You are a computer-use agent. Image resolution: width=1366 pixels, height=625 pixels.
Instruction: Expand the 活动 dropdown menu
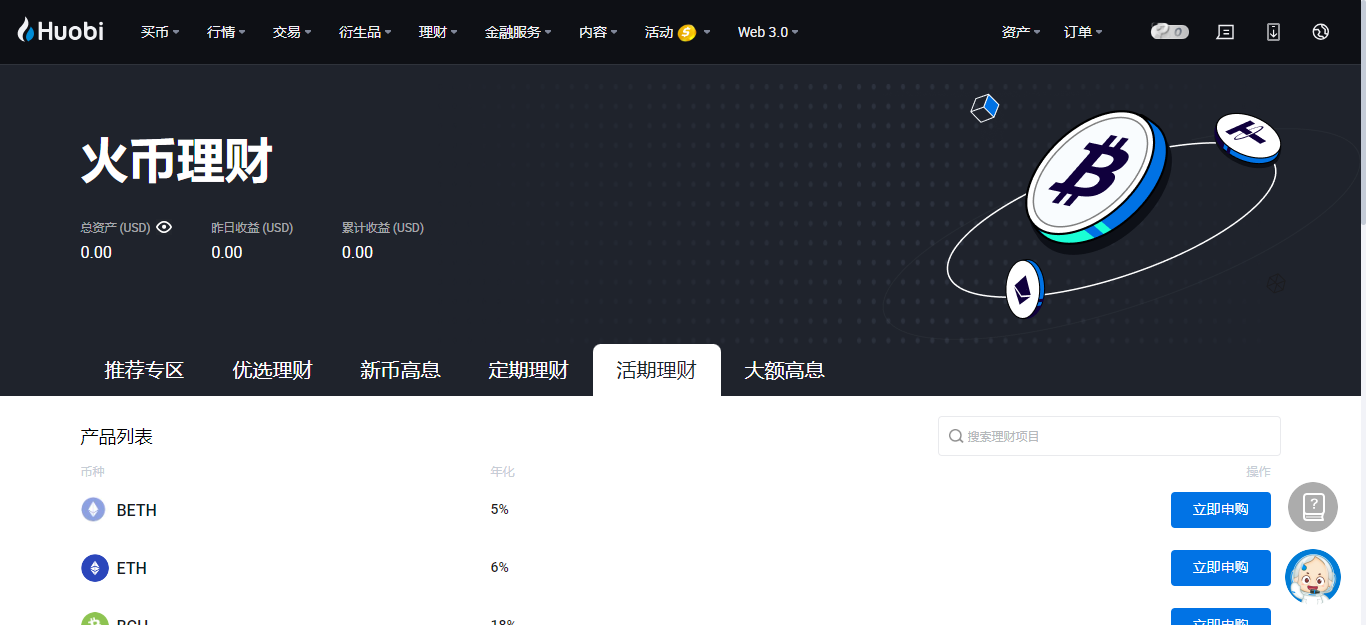[x=678, y=32]
